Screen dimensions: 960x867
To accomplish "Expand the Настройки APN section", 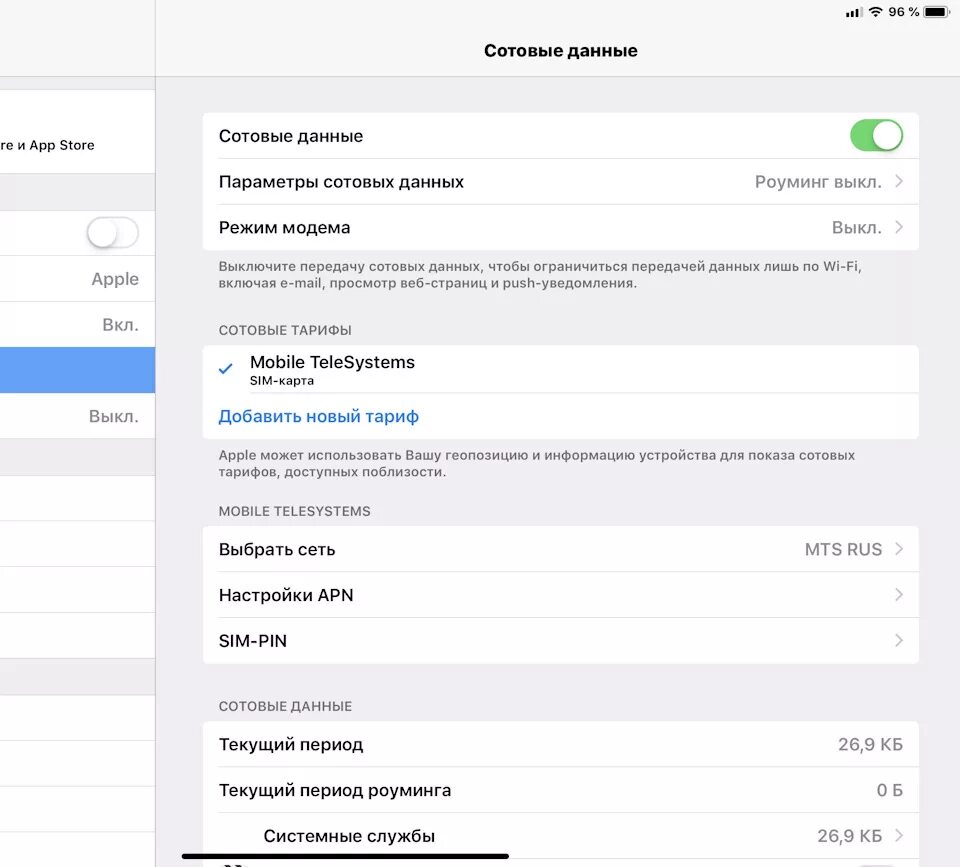I will [560, 594].
